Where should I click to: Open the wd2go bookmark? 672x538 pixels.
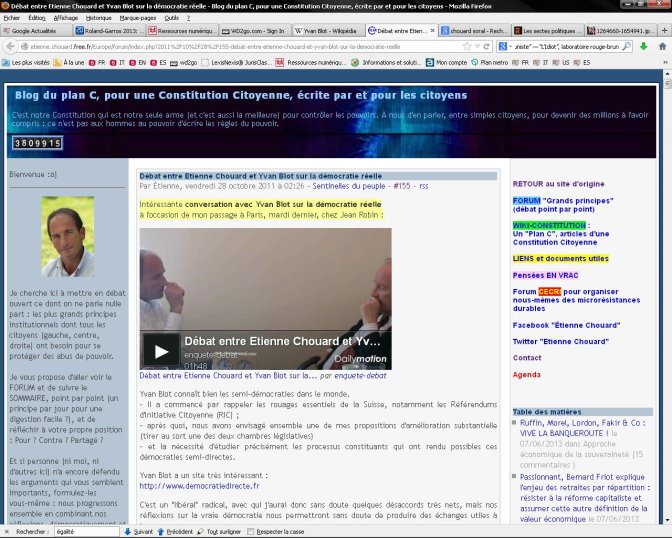pyautogui.click(x=183, y=63)
